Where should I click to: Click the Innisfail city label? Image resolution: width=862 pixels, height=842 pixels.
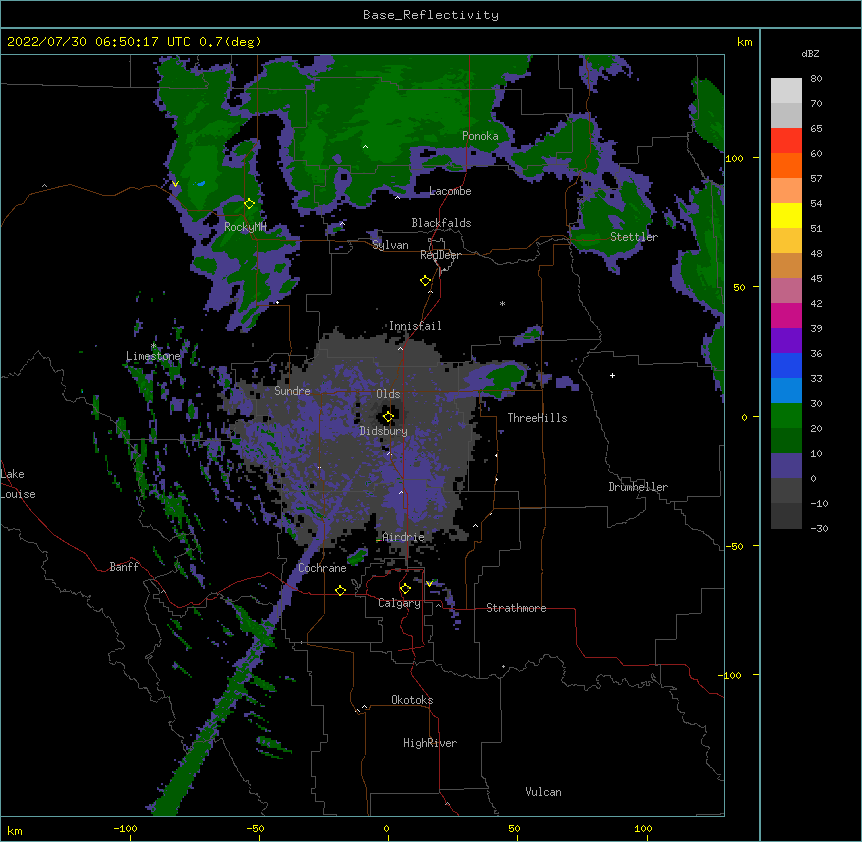point(415,326)
